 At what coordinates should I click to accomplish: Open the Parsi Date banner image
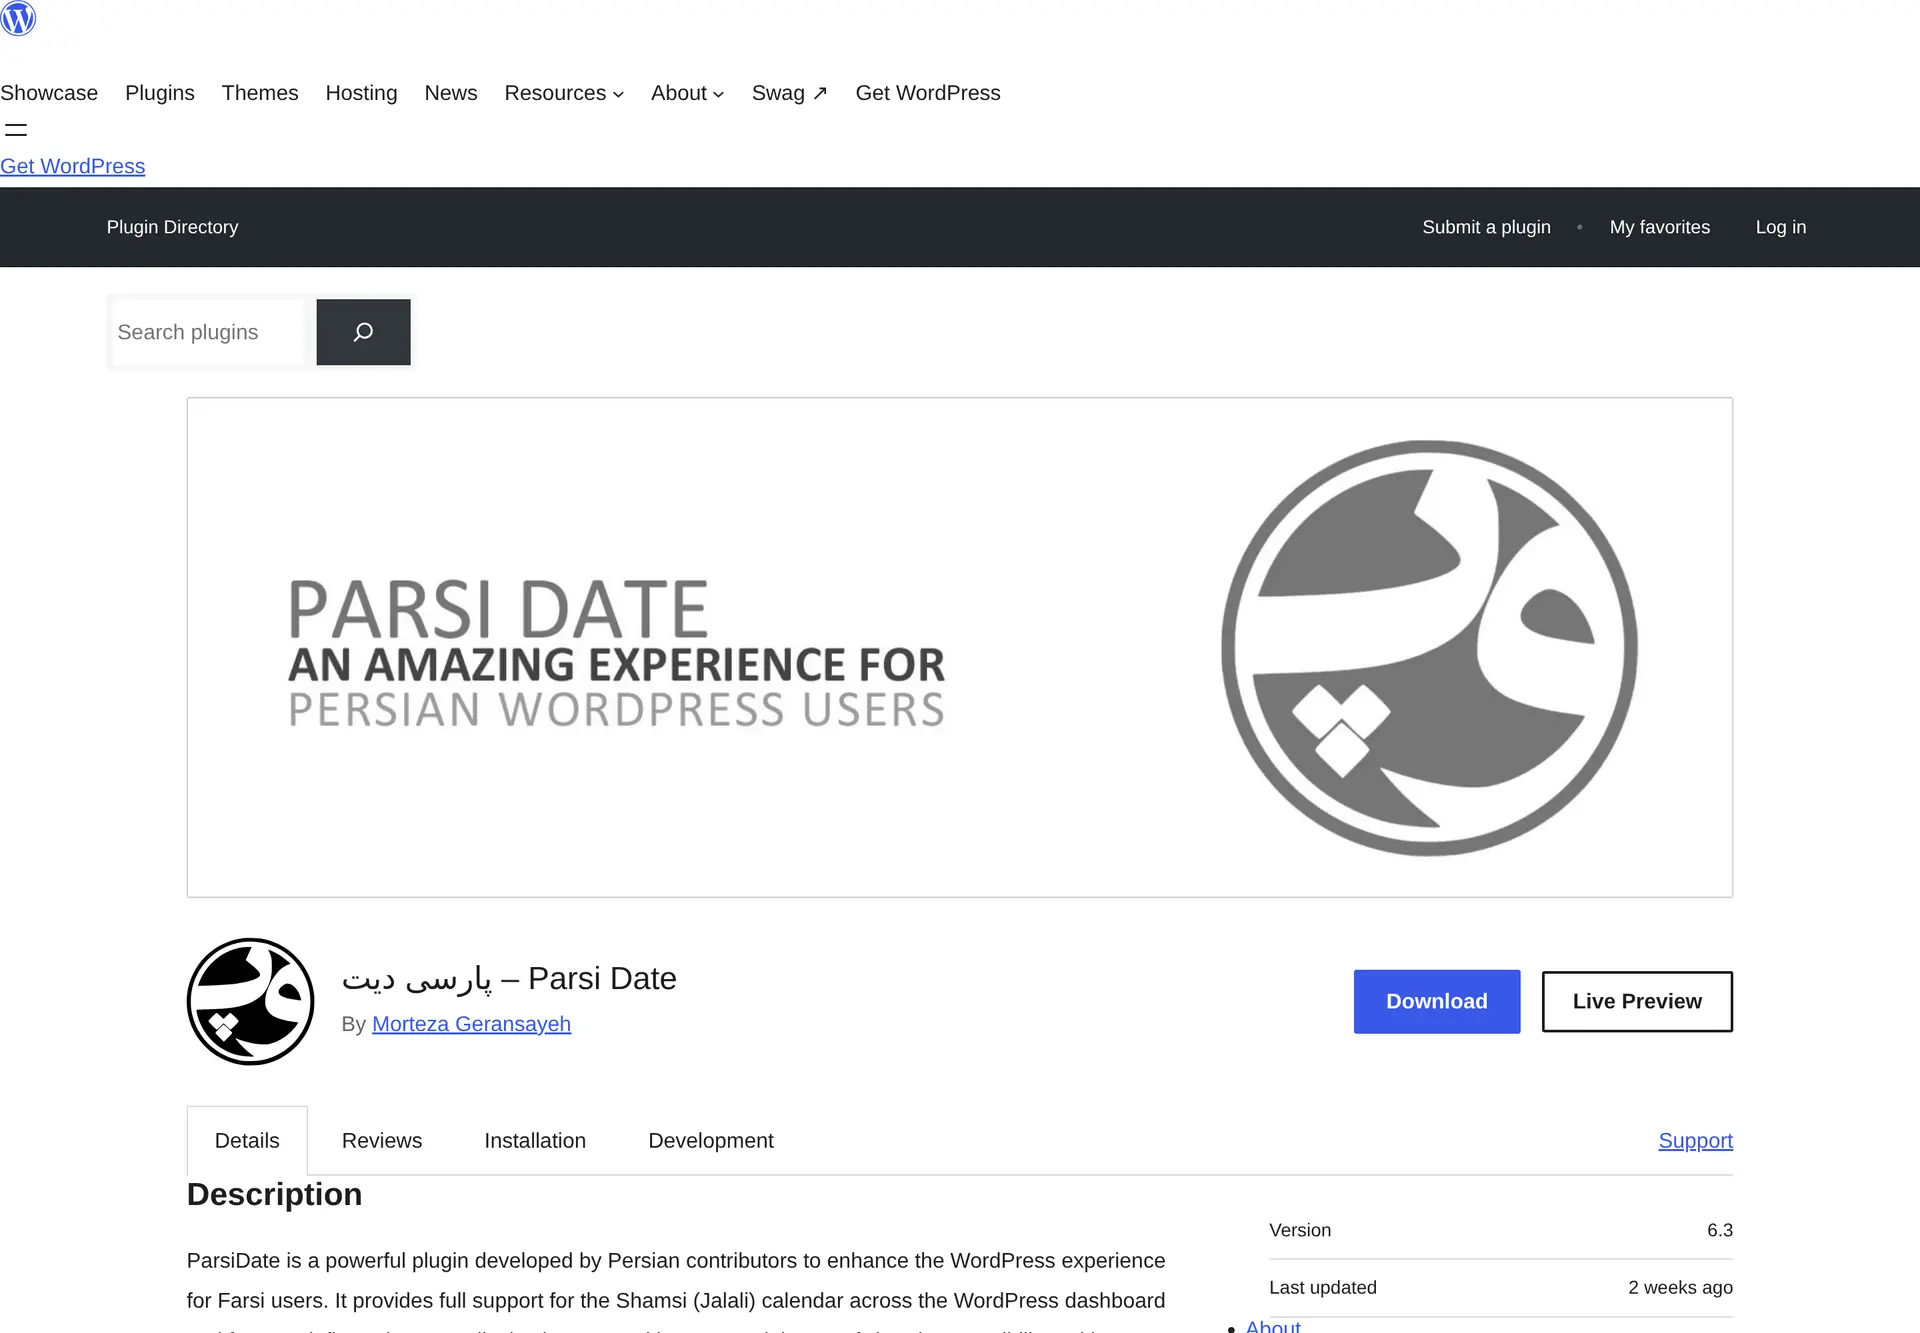click(x=960, y=647)
